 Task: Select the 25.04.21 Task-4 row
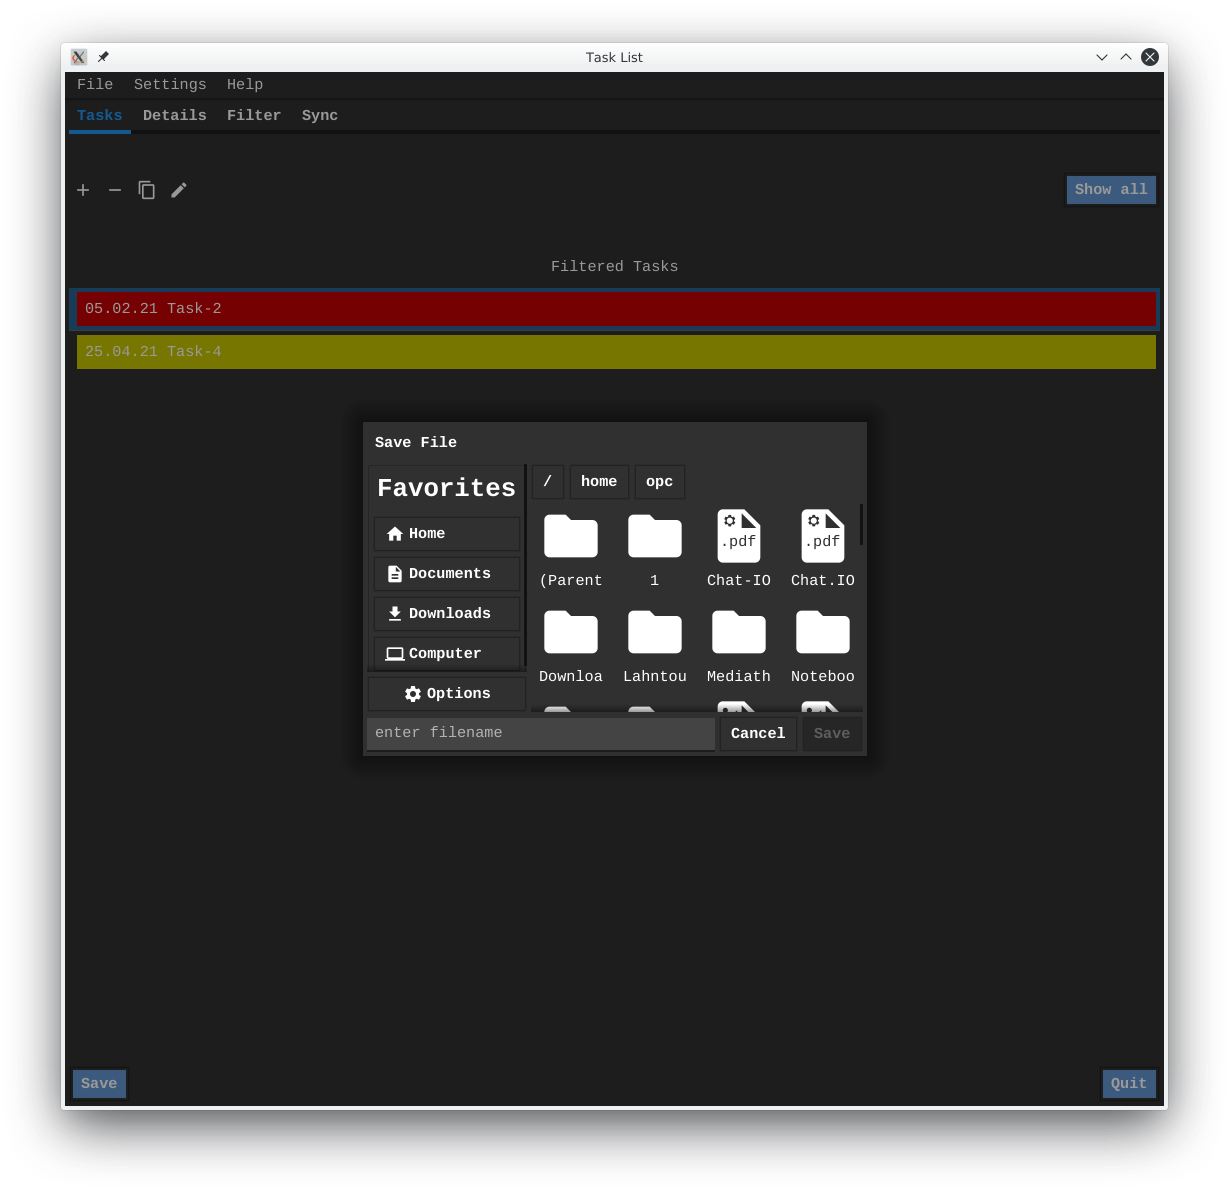[616, 352]
